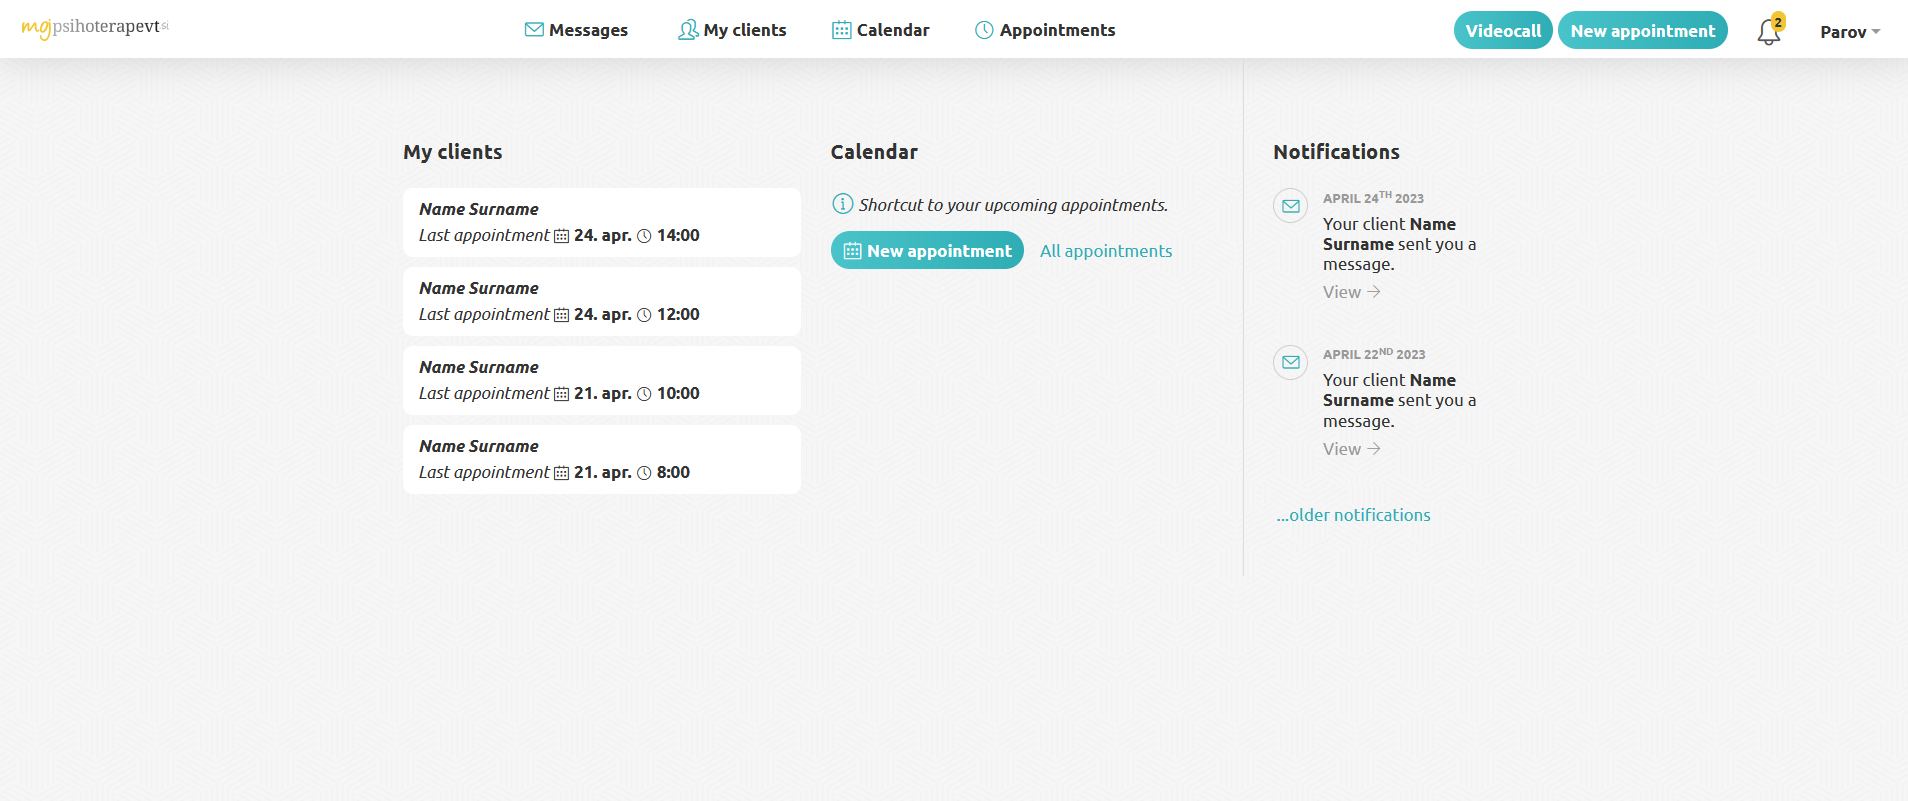Click the info icon above upcoming appointments shortcut
This screenshot has height=801, width=1908.
842,204
